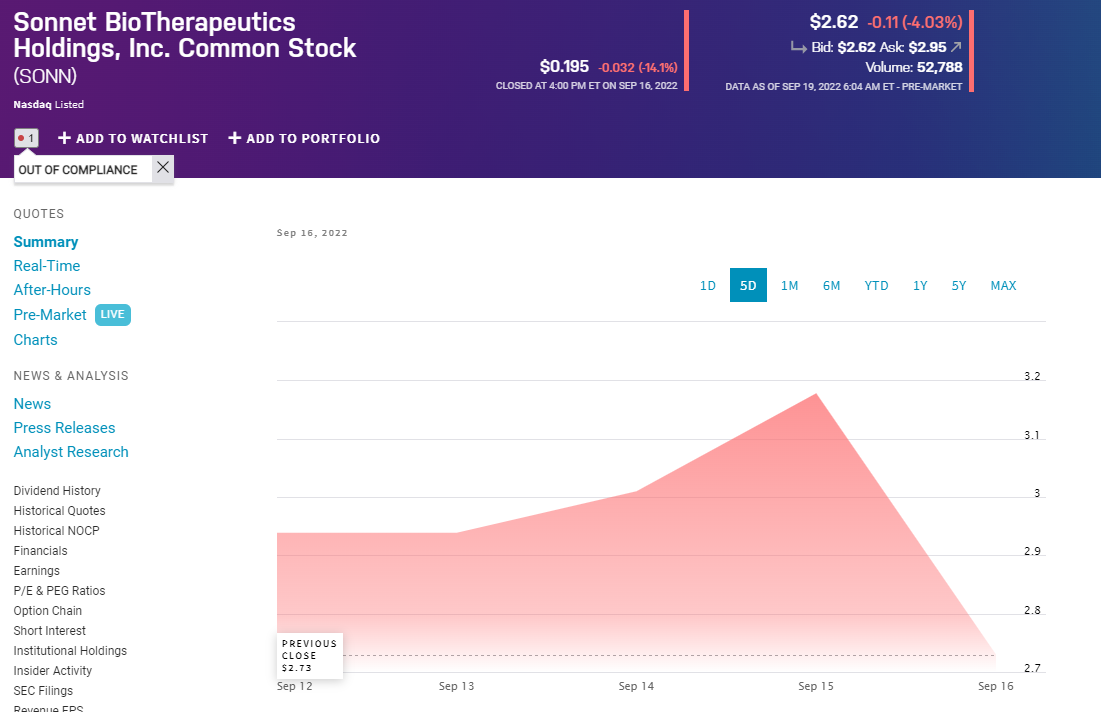This screenshot has height=712, width=1101.
Task: Select the 1D chart range
Action: pos(708,286)
